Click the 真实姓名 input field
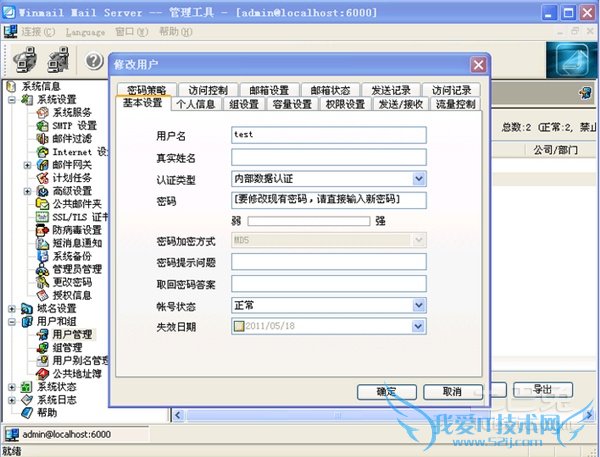The height and width of the screenshot is (457, 600). (329, 157)
